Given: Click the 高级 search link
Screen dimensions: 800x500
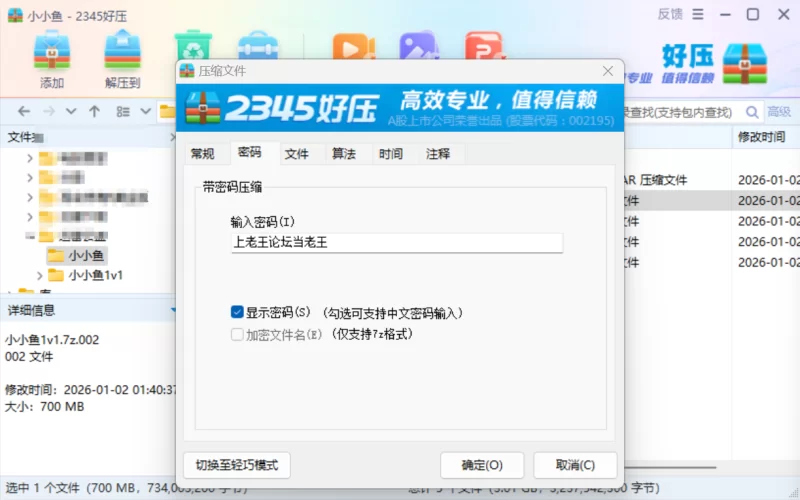Looking at the screenshot, I should [x=779, y=112].
